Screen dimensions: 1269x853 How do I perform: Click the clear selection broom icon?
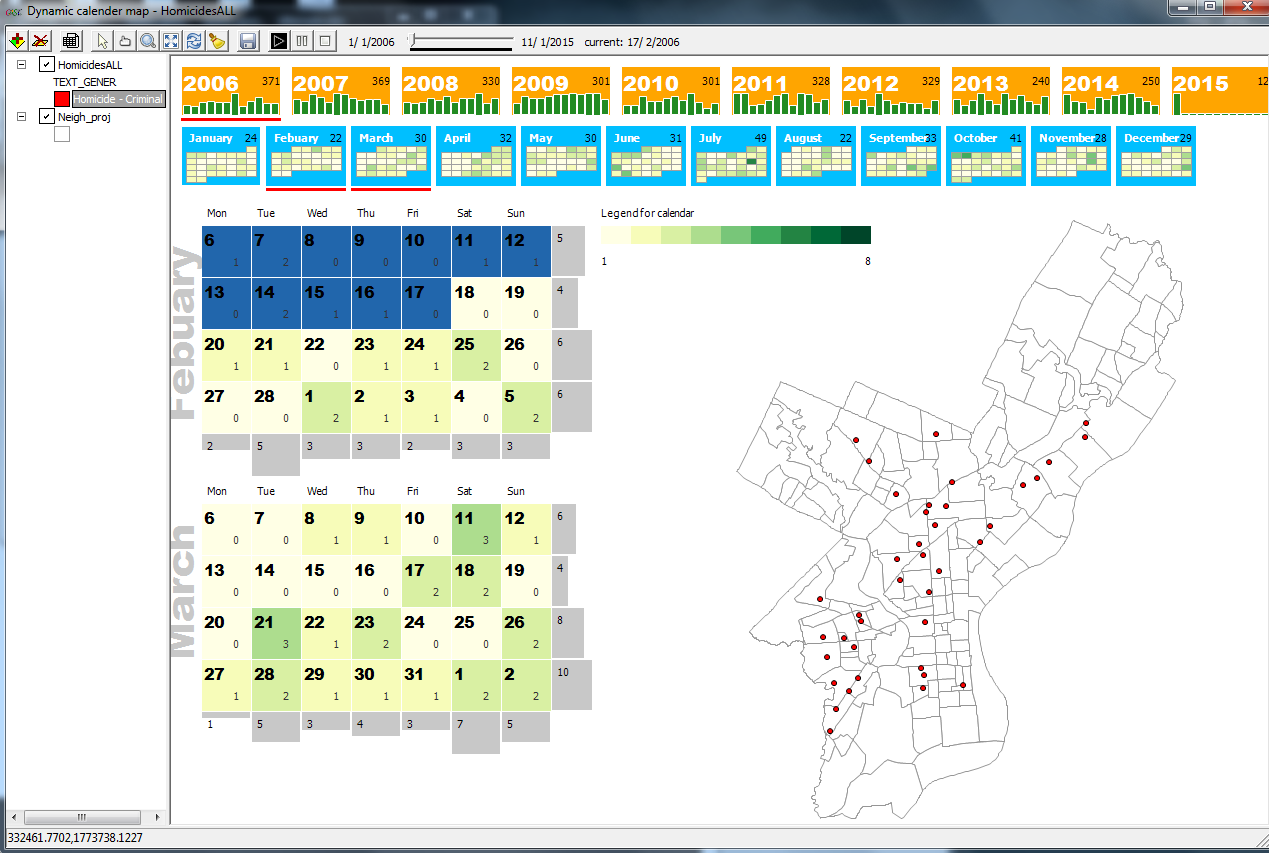(217, 41)
